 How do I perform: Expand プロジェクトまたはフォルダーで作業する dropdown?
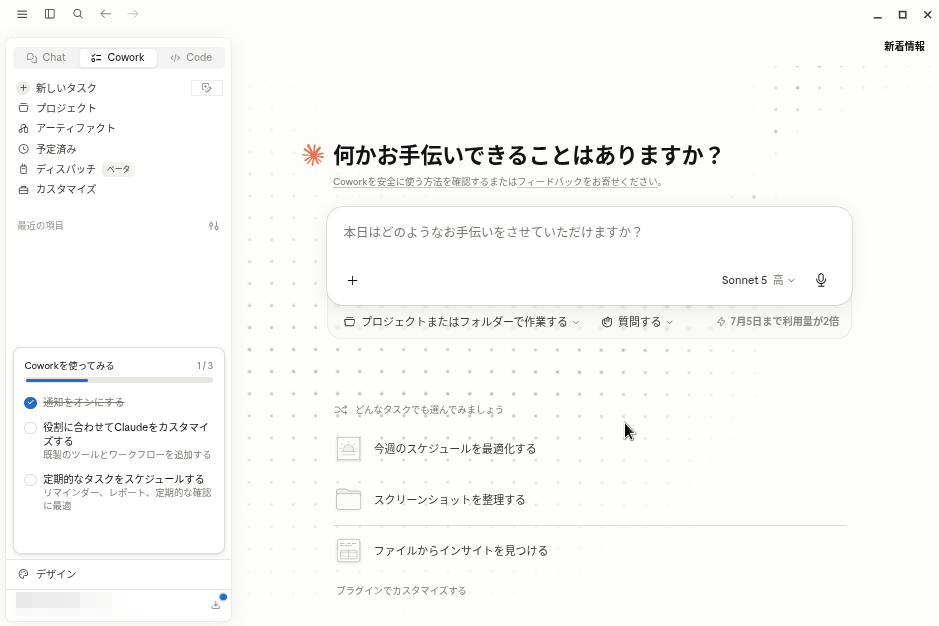pyautogui.click(x=462, y=322)
